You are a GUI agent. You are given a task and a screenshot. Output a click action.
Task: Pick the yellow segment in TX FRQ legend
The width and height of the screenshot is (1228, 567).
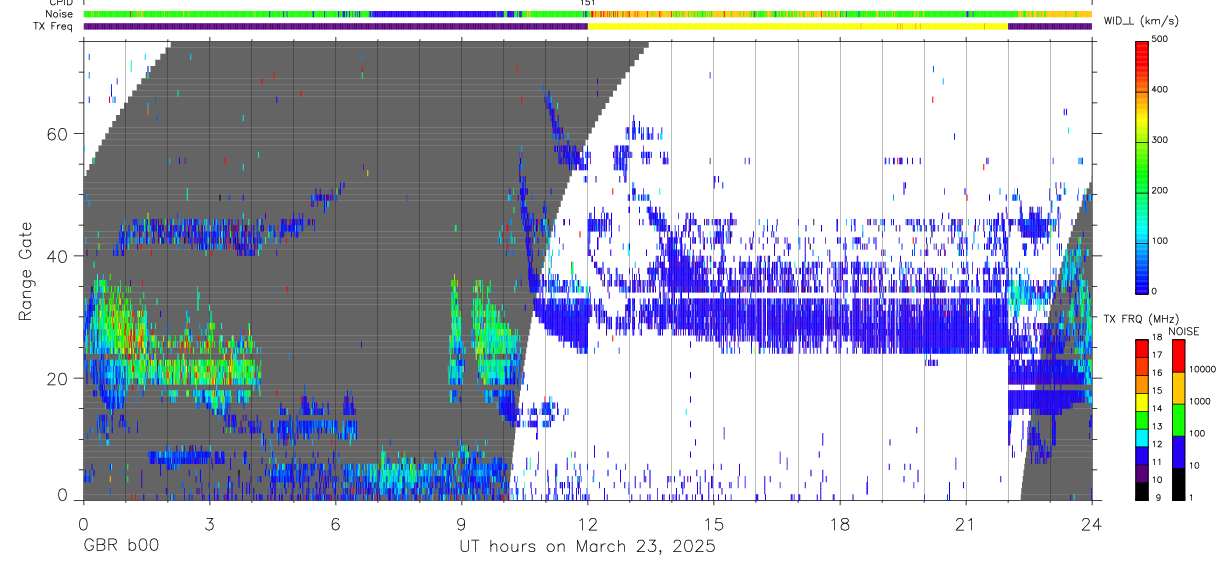[1142, 401]
